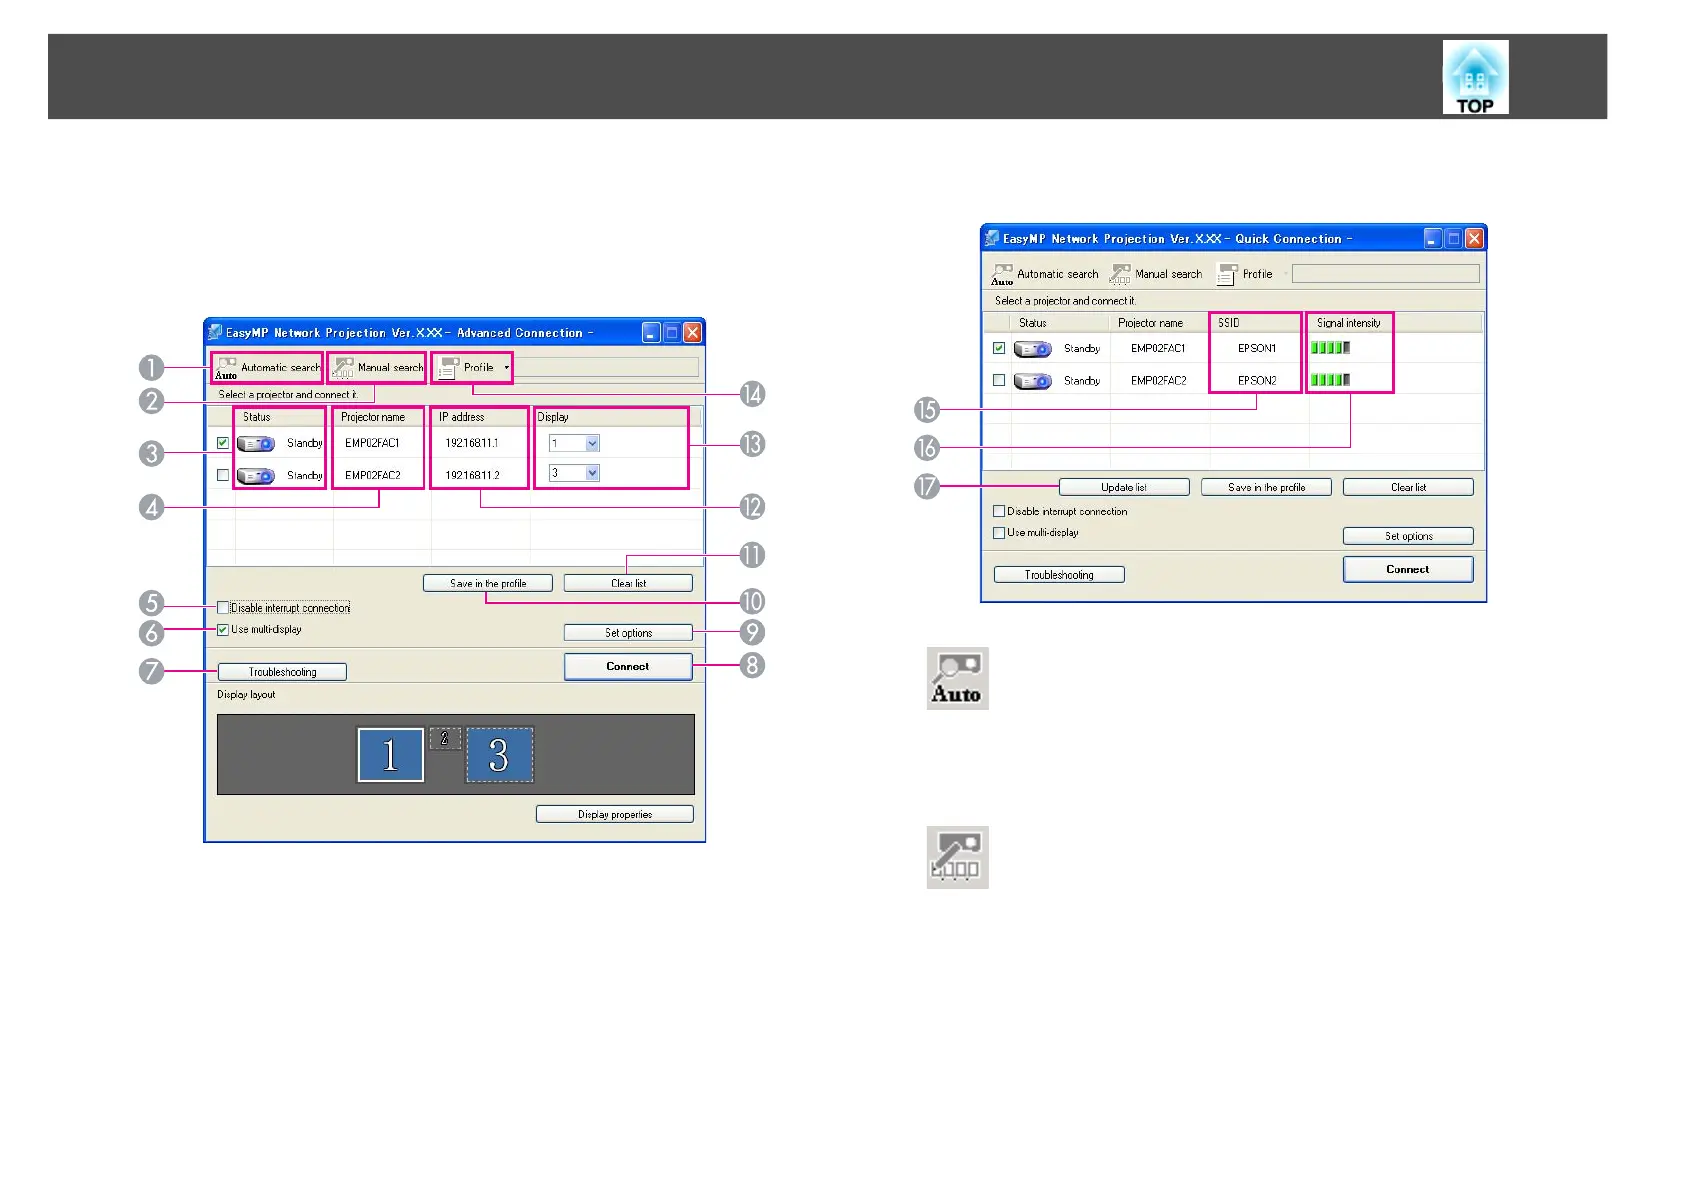Open Display dropdown showing 3 for EMP02FAC2
Screen dimensions: 1684x1190
574,473
